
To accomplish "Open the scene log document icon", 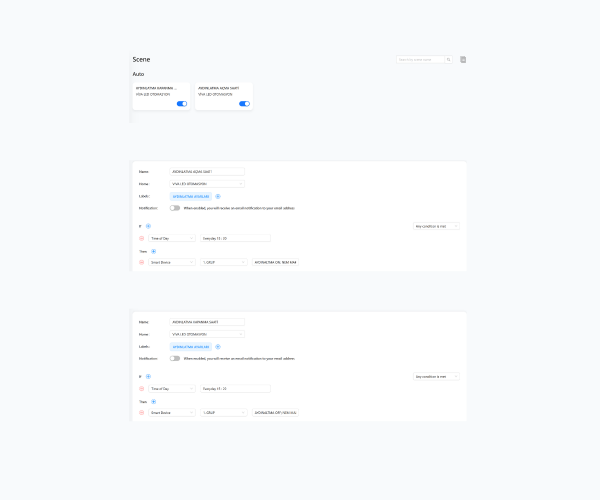I will click(x=463, y=60).
